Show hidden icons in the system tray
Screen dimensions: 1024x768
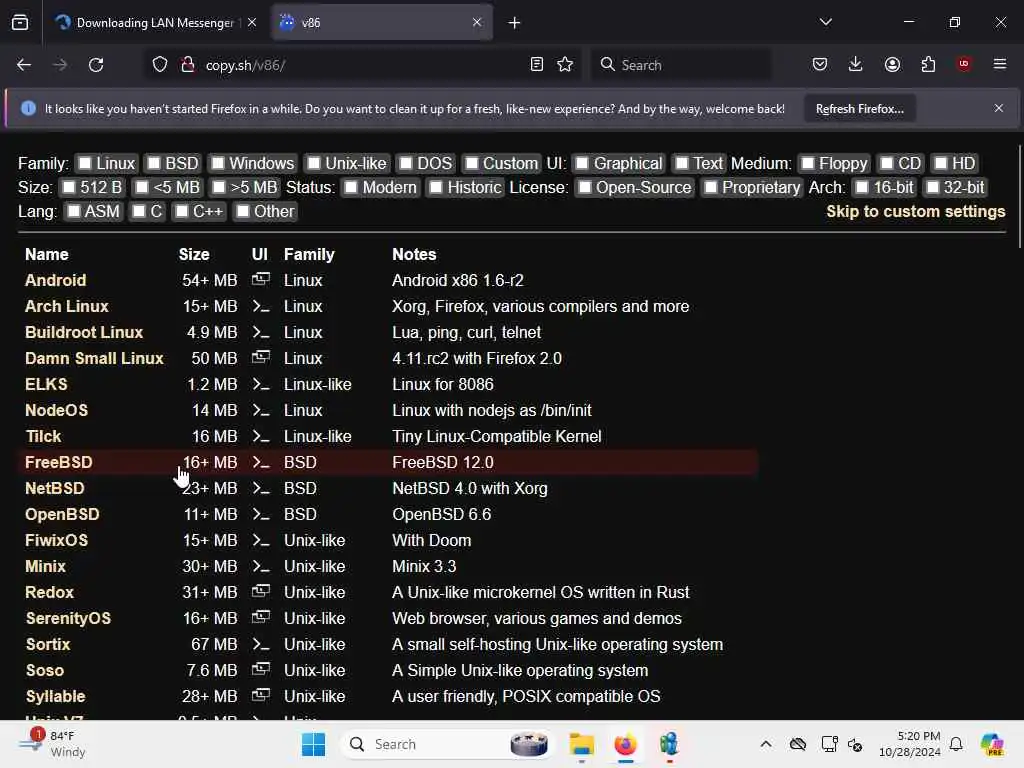tap(766, 744)
